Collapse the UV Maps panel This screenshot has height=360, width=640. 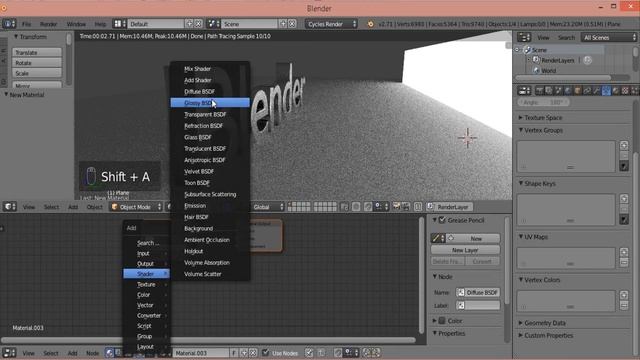536,237
